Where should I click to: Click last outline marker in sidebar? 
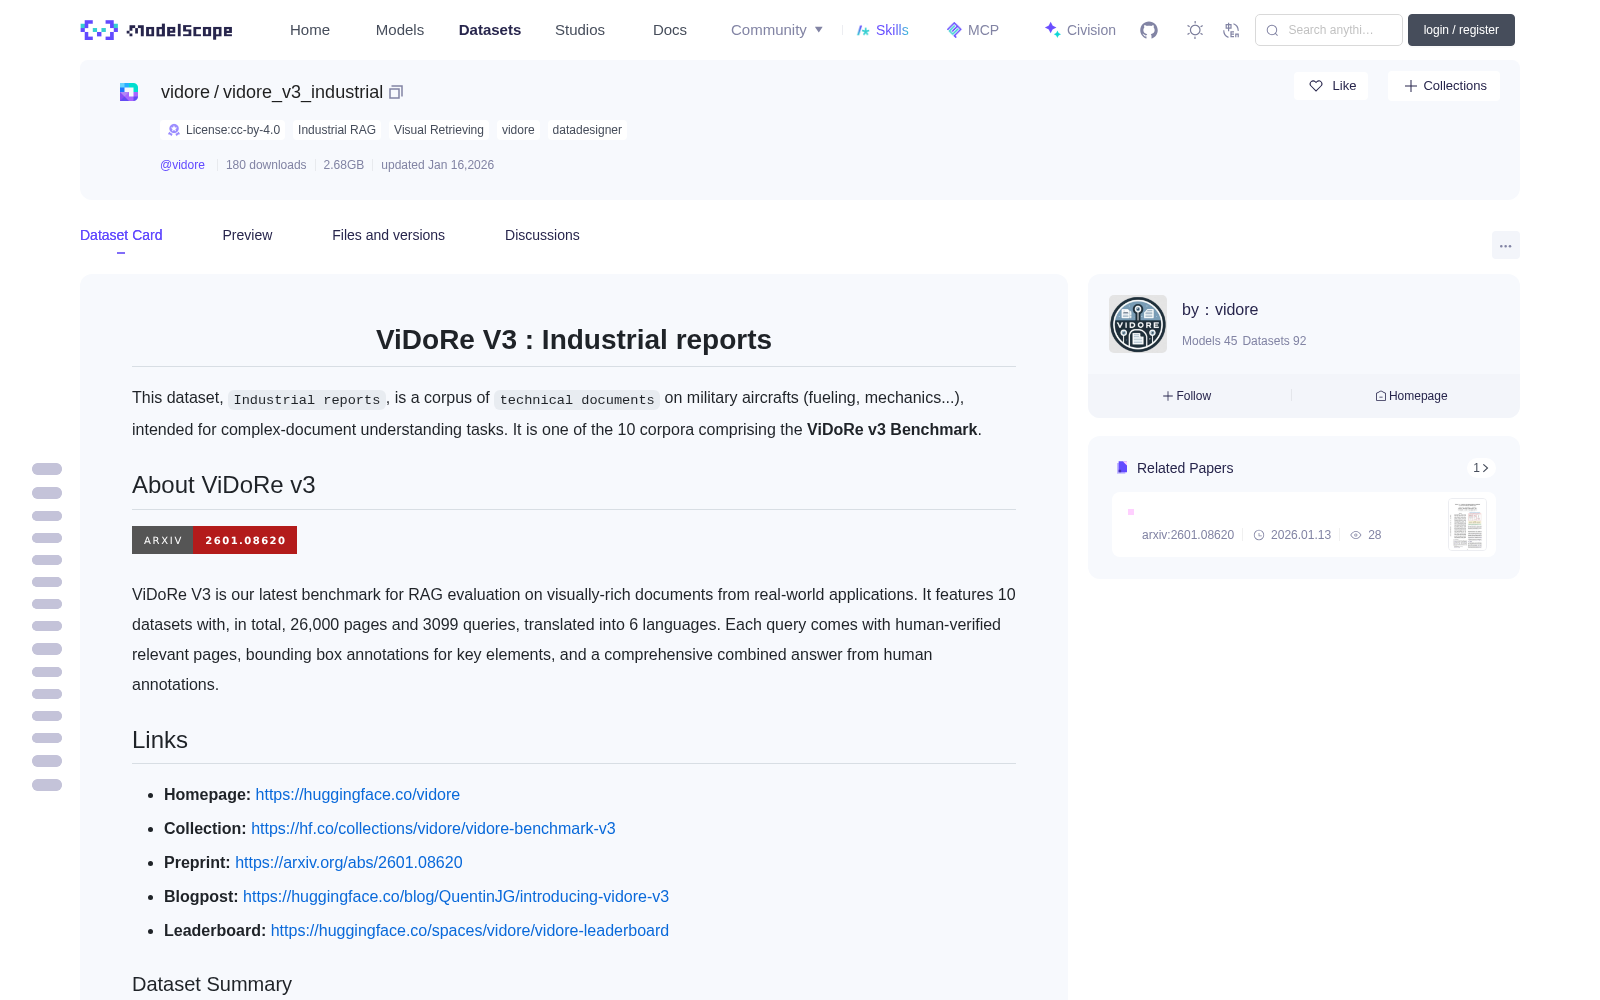(x=47, y=785)
